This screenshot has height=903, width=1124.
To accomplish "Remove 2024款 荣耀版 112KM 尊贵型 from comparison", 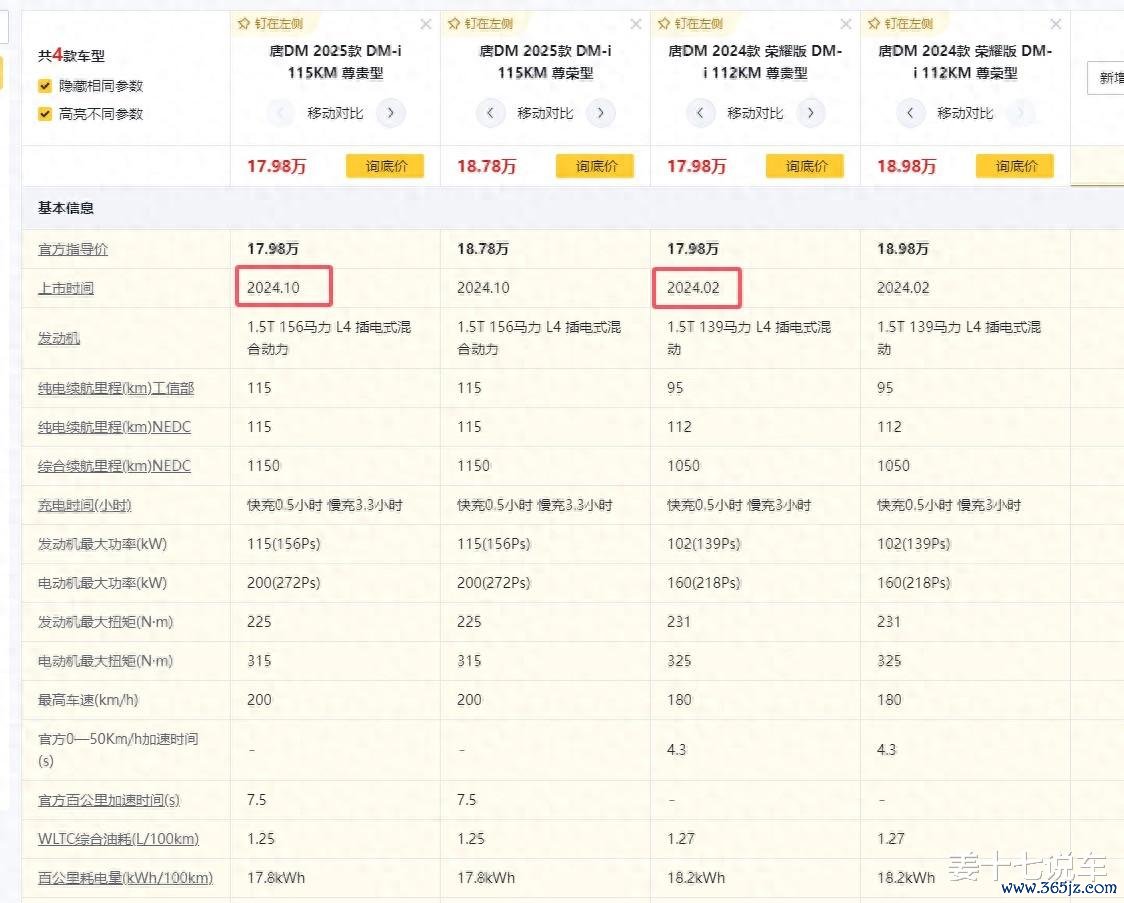I will 846,24.
